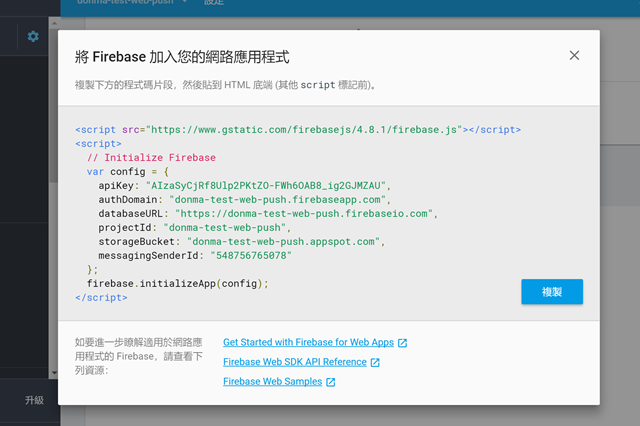The image size is (640, 426).
Task: Open Firebase Web SDK API Reference link
Action: coord(295,362)
